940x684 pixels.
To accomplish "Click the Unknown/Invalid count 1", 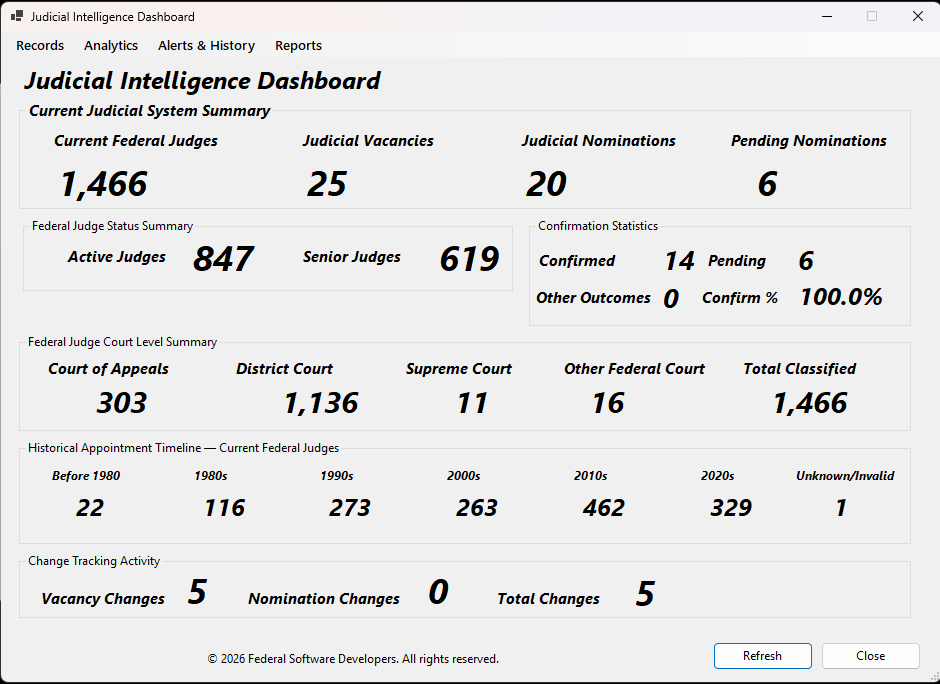I will [841, 508].
